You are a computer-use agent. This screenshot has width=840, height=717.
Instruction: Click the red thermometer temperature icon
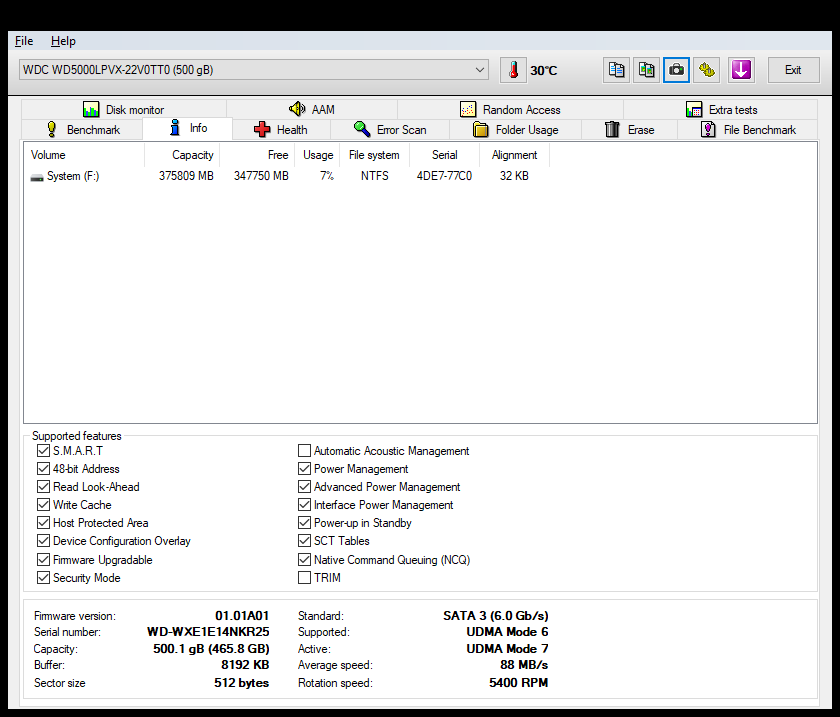[513, 70]
